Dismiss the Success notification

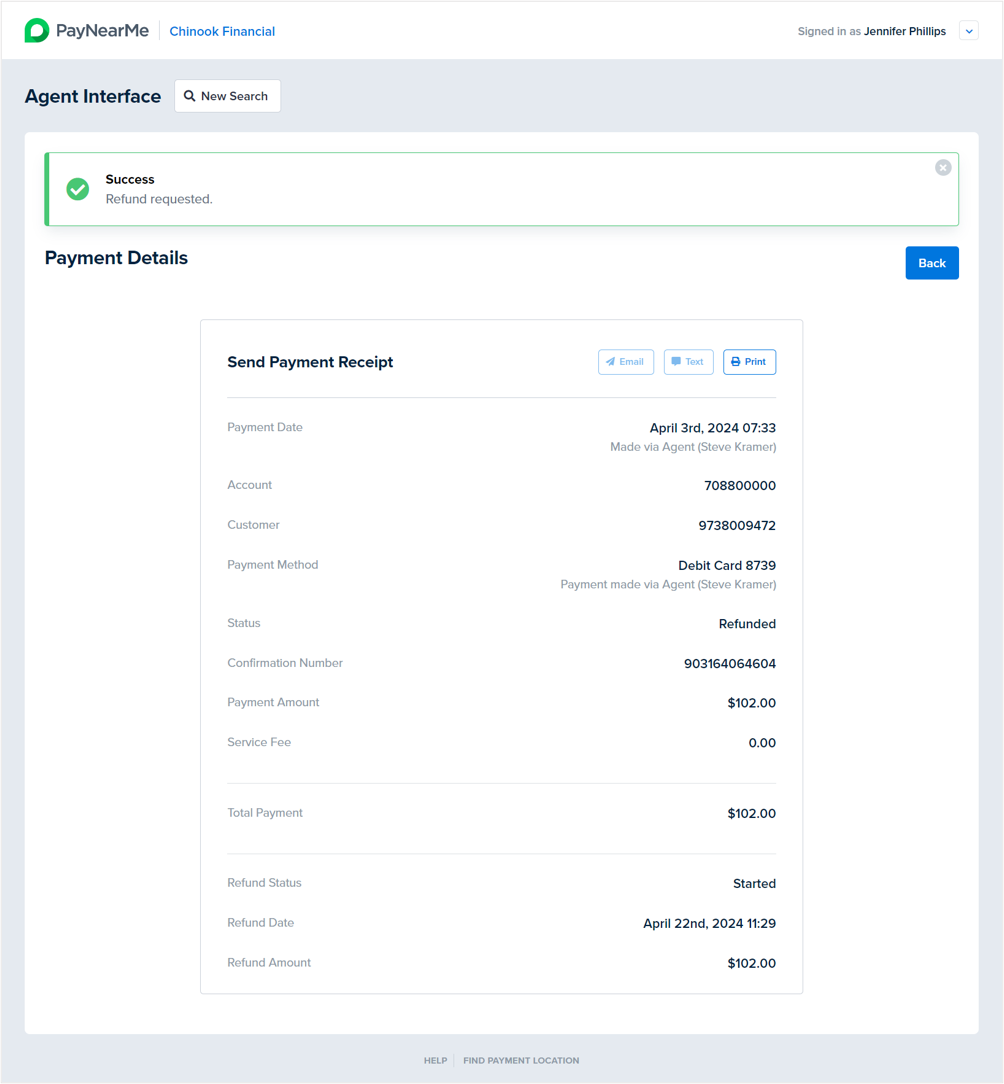click(943, 167)
